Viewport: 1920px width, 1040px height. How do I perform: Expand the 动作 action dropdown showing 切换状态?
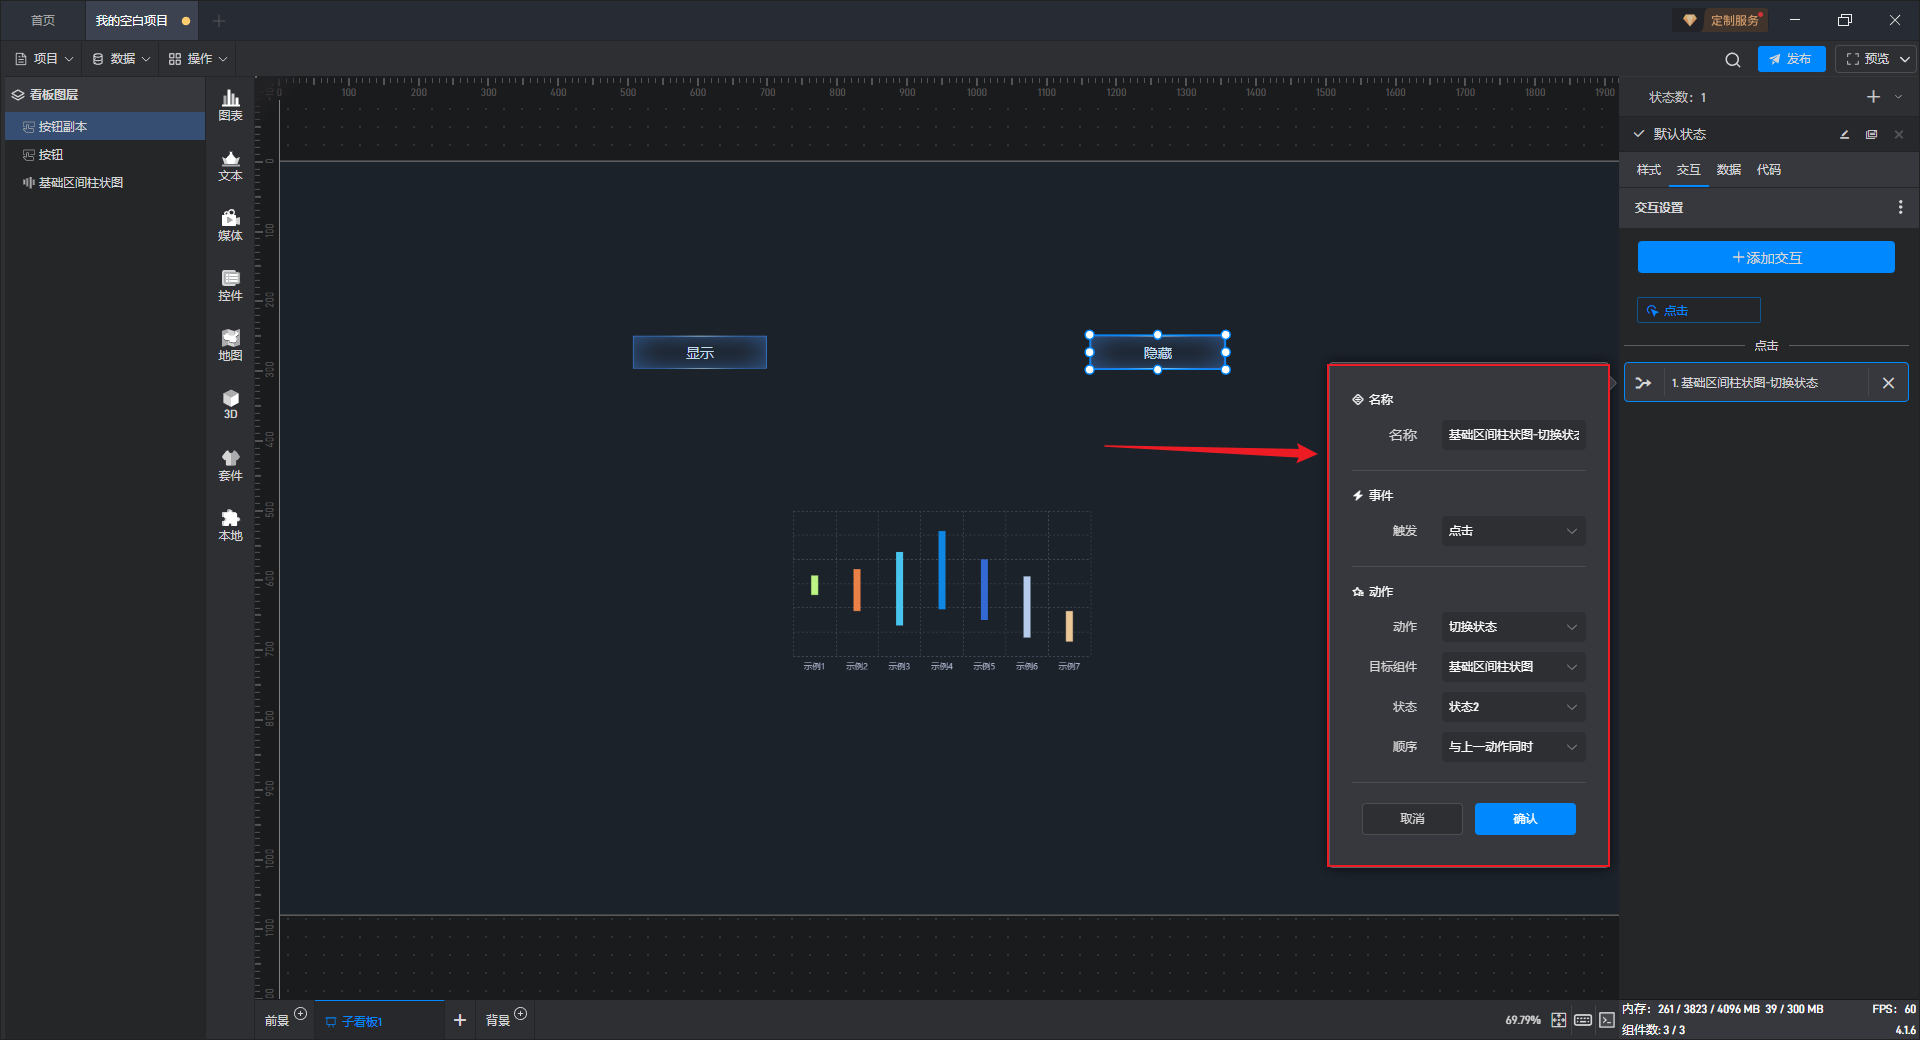[x=1513, y=627]
